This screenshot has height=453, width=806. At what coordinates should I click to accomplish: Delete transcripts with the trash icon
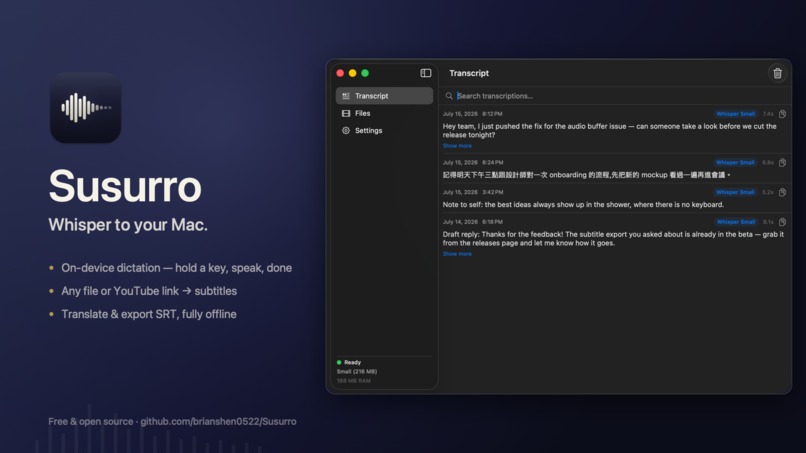777,74
